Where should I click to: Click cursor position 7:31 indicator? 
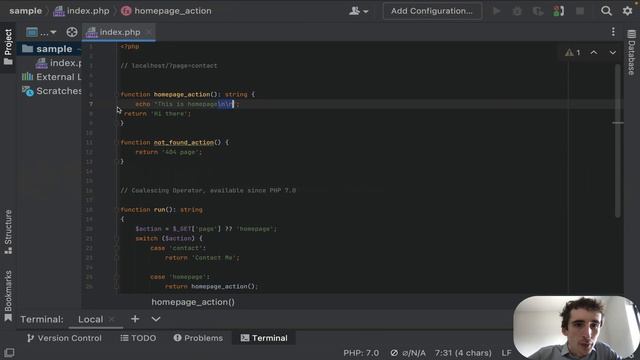click(x=463, y=353)
